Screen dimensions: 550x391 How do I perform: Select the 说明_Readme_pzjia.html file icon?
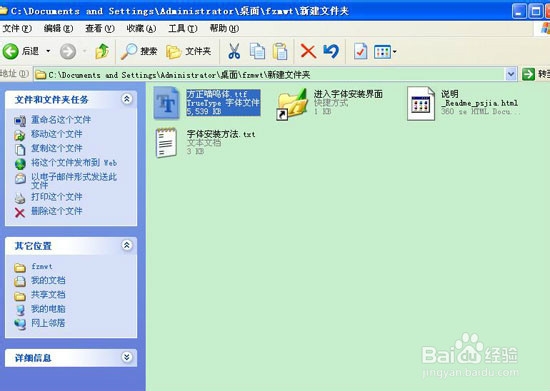tap(421, 103)
